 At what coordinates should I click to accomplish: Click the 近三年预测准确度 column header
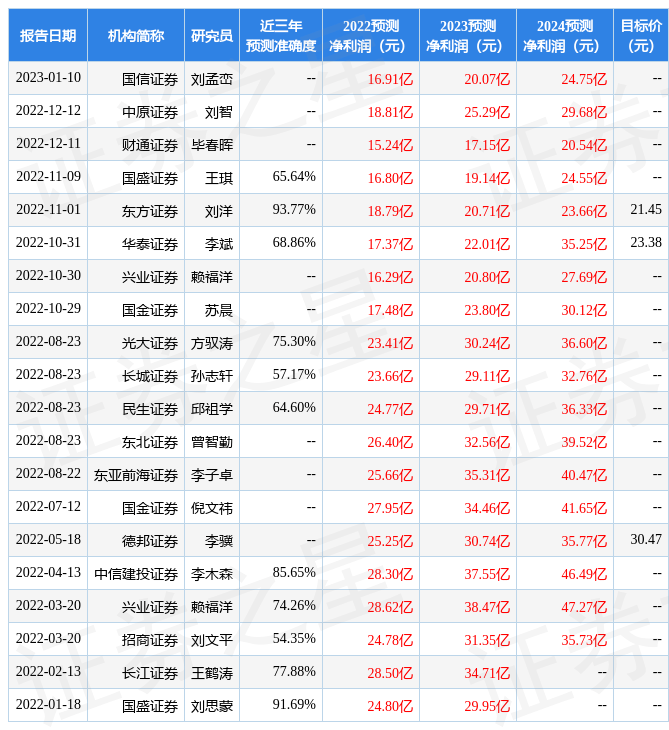[281, 35]
